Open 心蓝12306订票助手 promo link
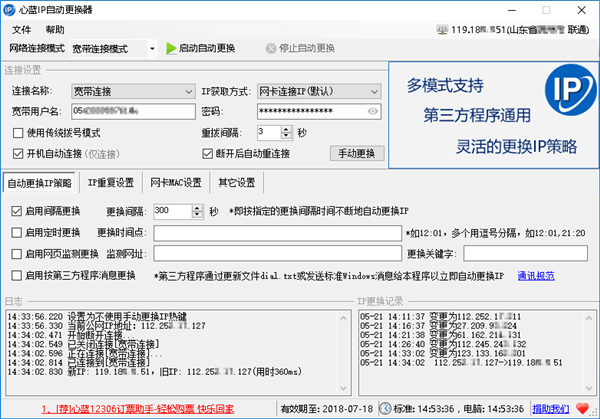This screenshot has height=419, width=600. [138, 409]
